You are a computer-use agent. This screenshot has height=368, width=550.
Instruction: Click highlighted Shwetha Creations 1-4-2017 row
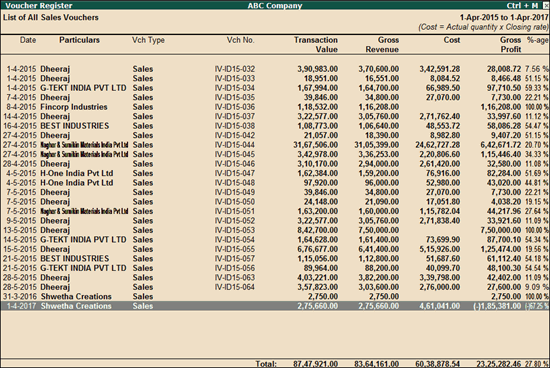(x=275, y=306)
